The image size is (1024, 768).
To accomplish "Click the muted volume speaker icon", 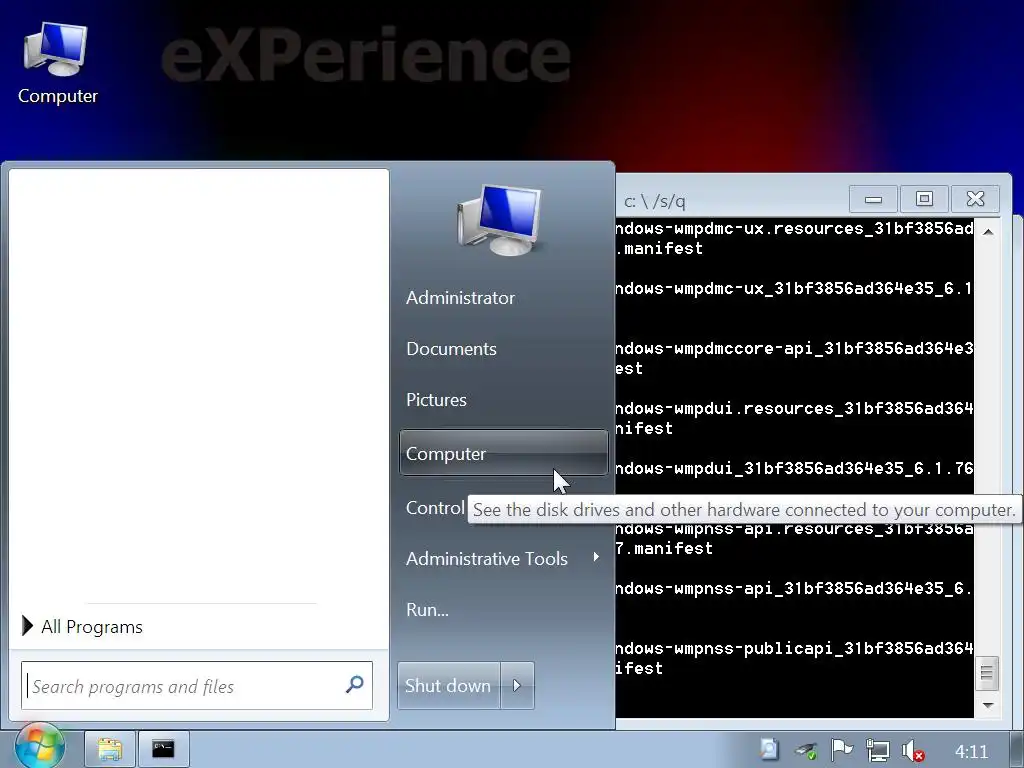I will pyautogui.click(x=912, y=750).
